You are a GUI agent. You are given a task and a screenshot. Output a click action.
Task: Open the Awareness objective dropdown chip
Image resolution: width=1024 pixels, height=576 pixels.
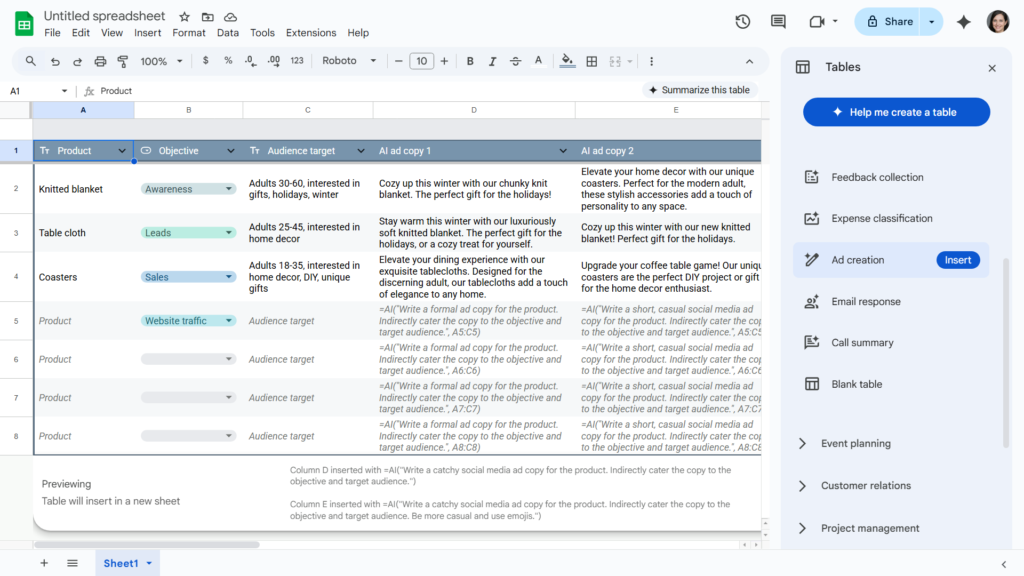click(187, 189)
